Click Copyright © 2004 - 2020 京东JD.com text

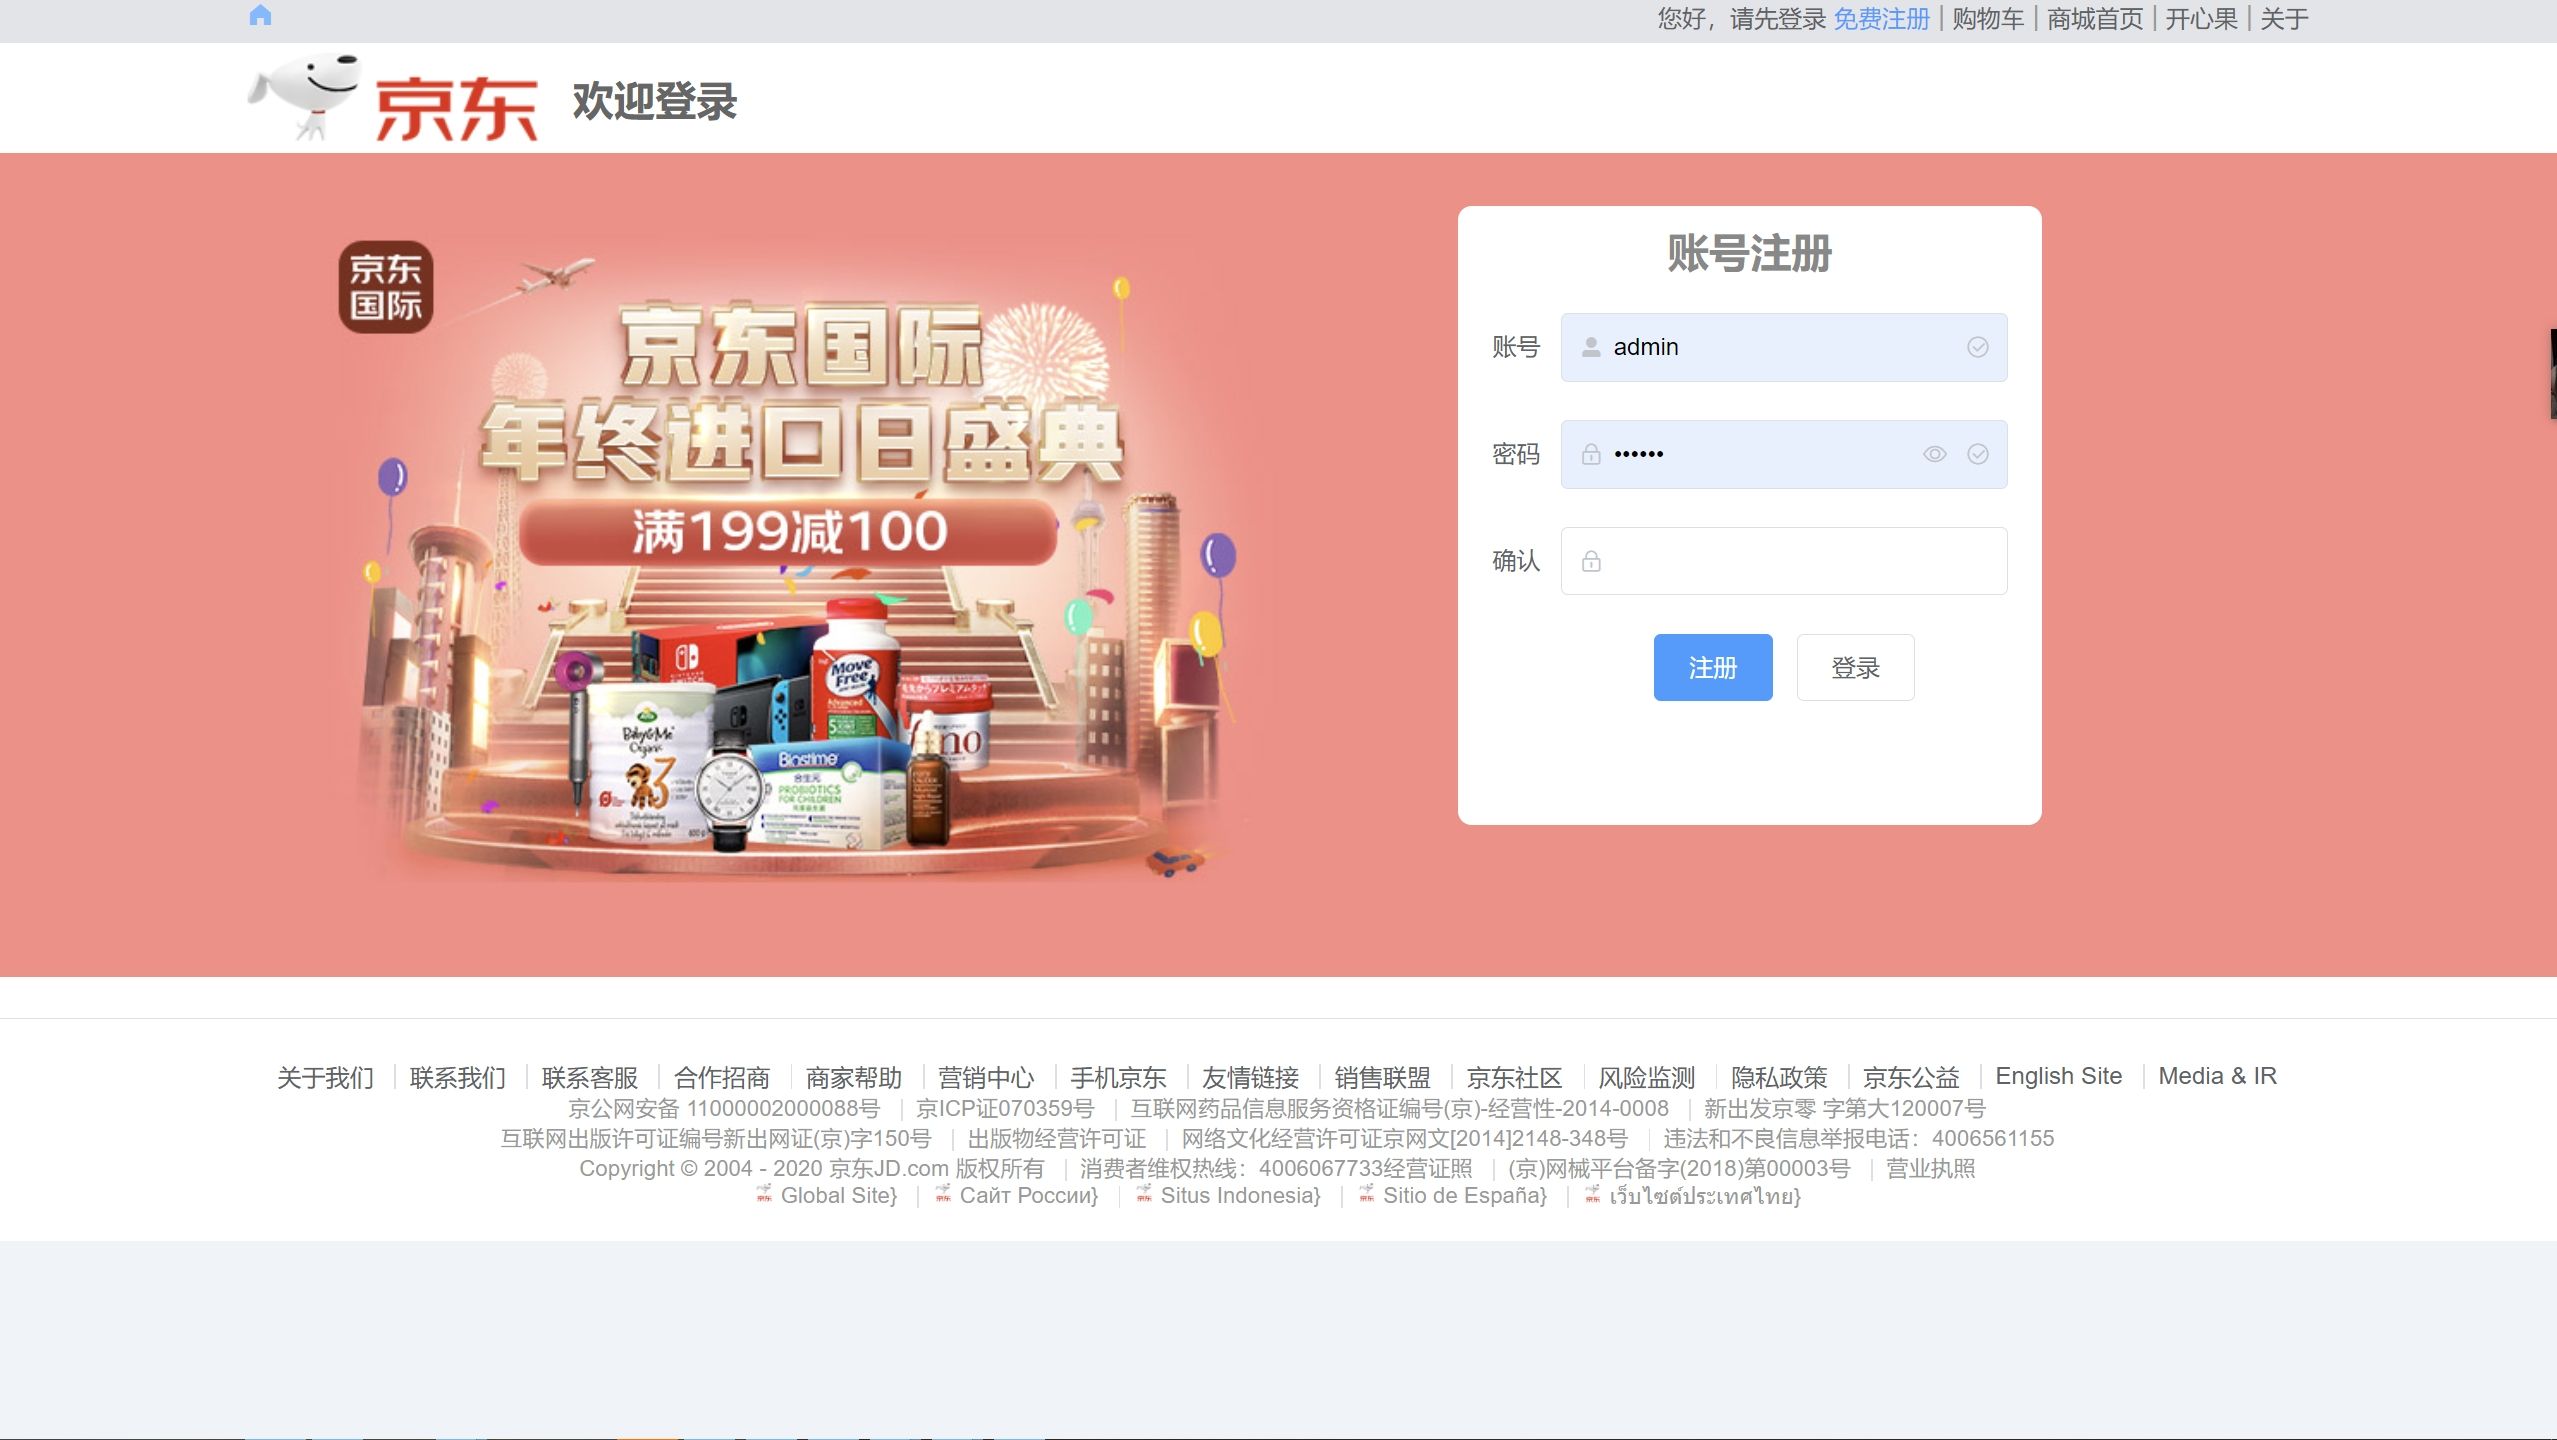click(811, 1168)
